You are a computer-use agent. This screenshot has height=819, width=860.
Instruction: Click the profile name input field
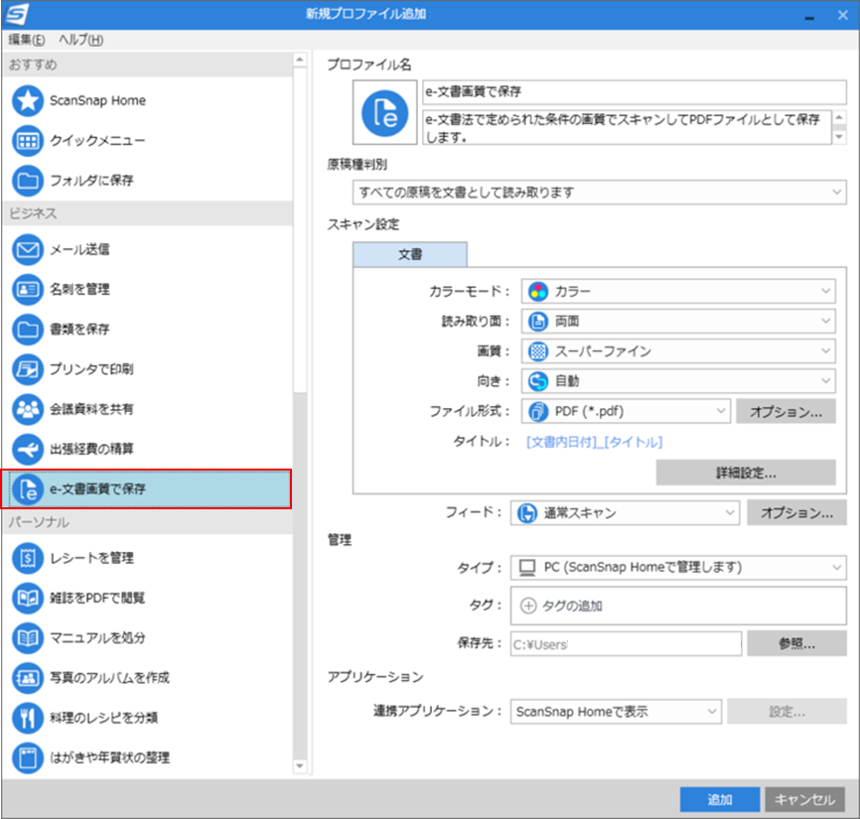pos(634,92)
